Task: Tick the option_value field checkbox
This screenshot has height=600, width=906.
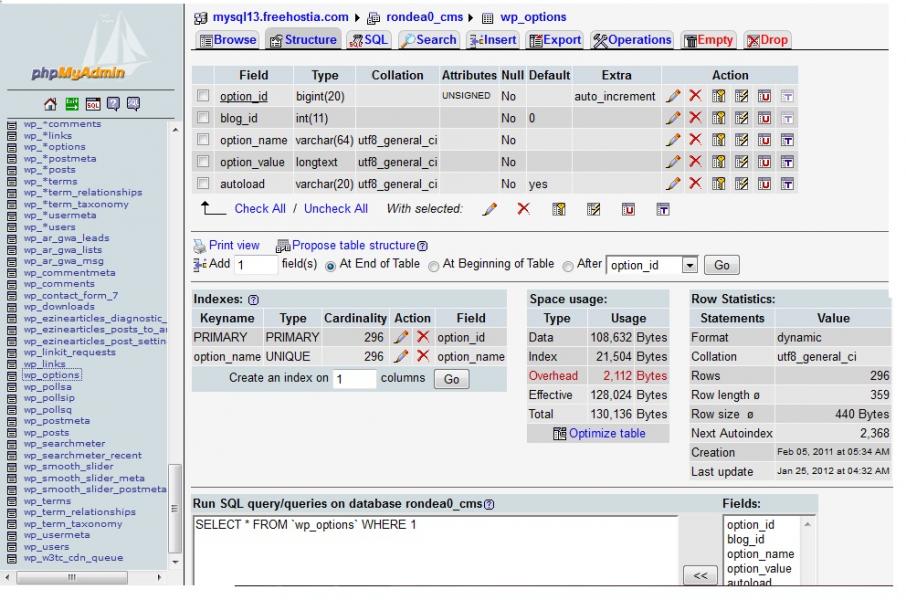Action: pyautogui.click(x=203, y=161)
